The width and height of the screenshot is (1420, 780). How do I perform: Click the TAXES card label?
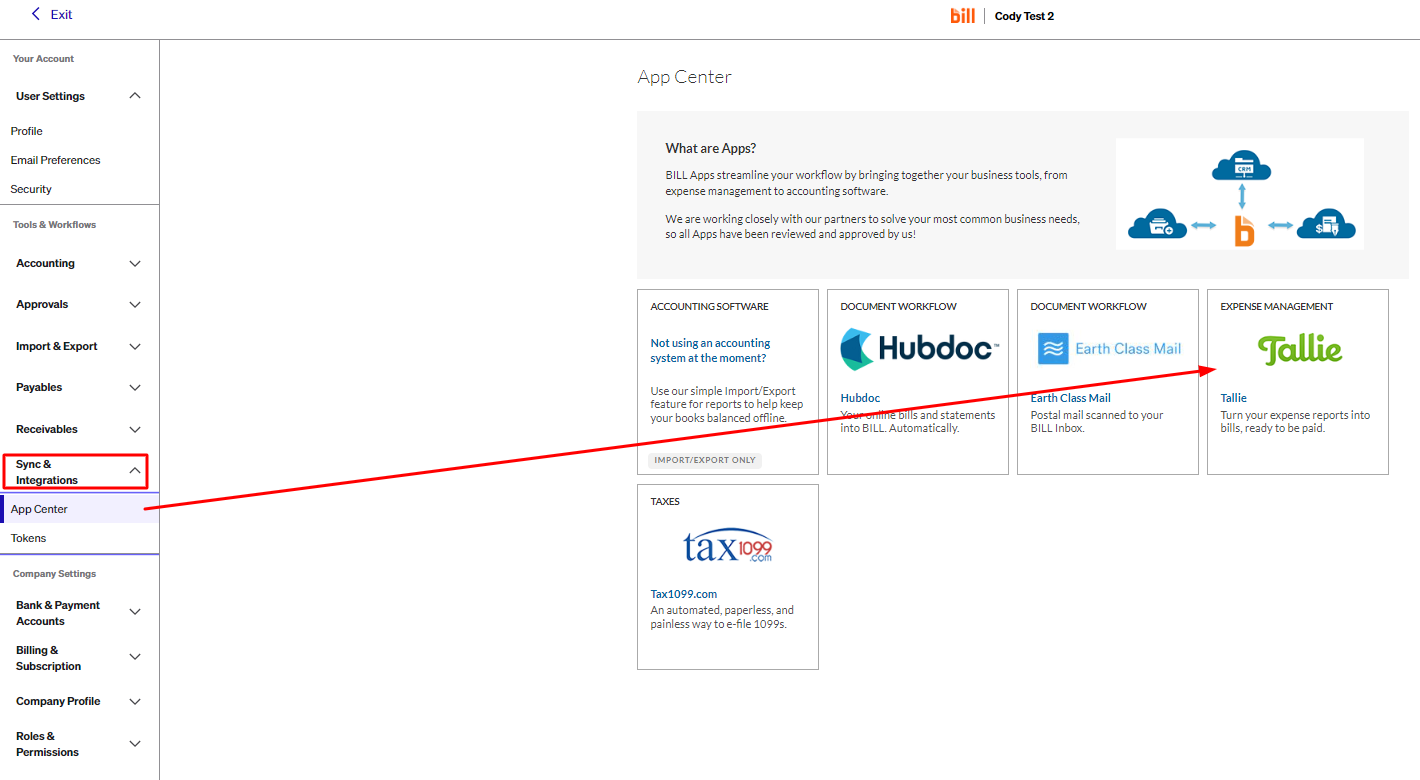(665, 502)
